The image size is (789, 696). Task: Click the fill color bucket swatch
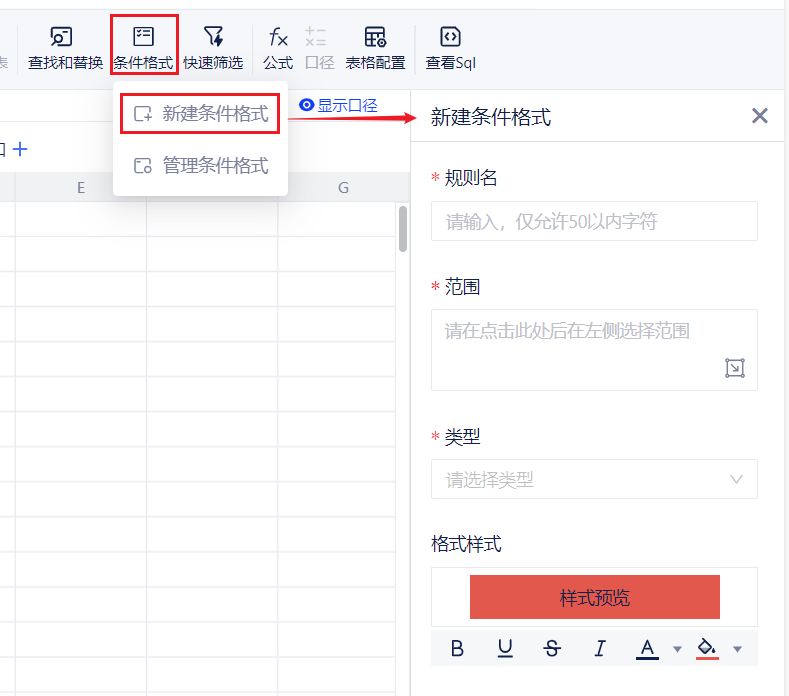pyautogui.click(x=707, y=649)
